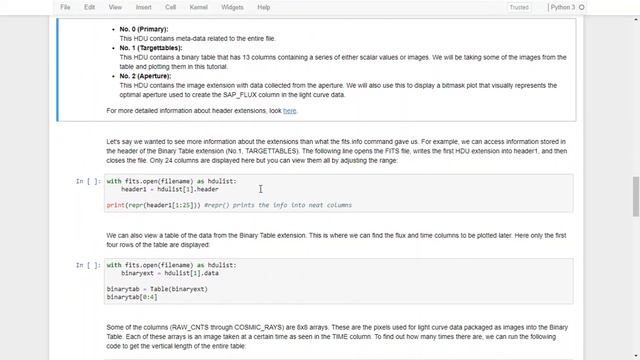Screen dimensions: 640x360
Task: Open the Cell menu
Action: tap(170, 7)
